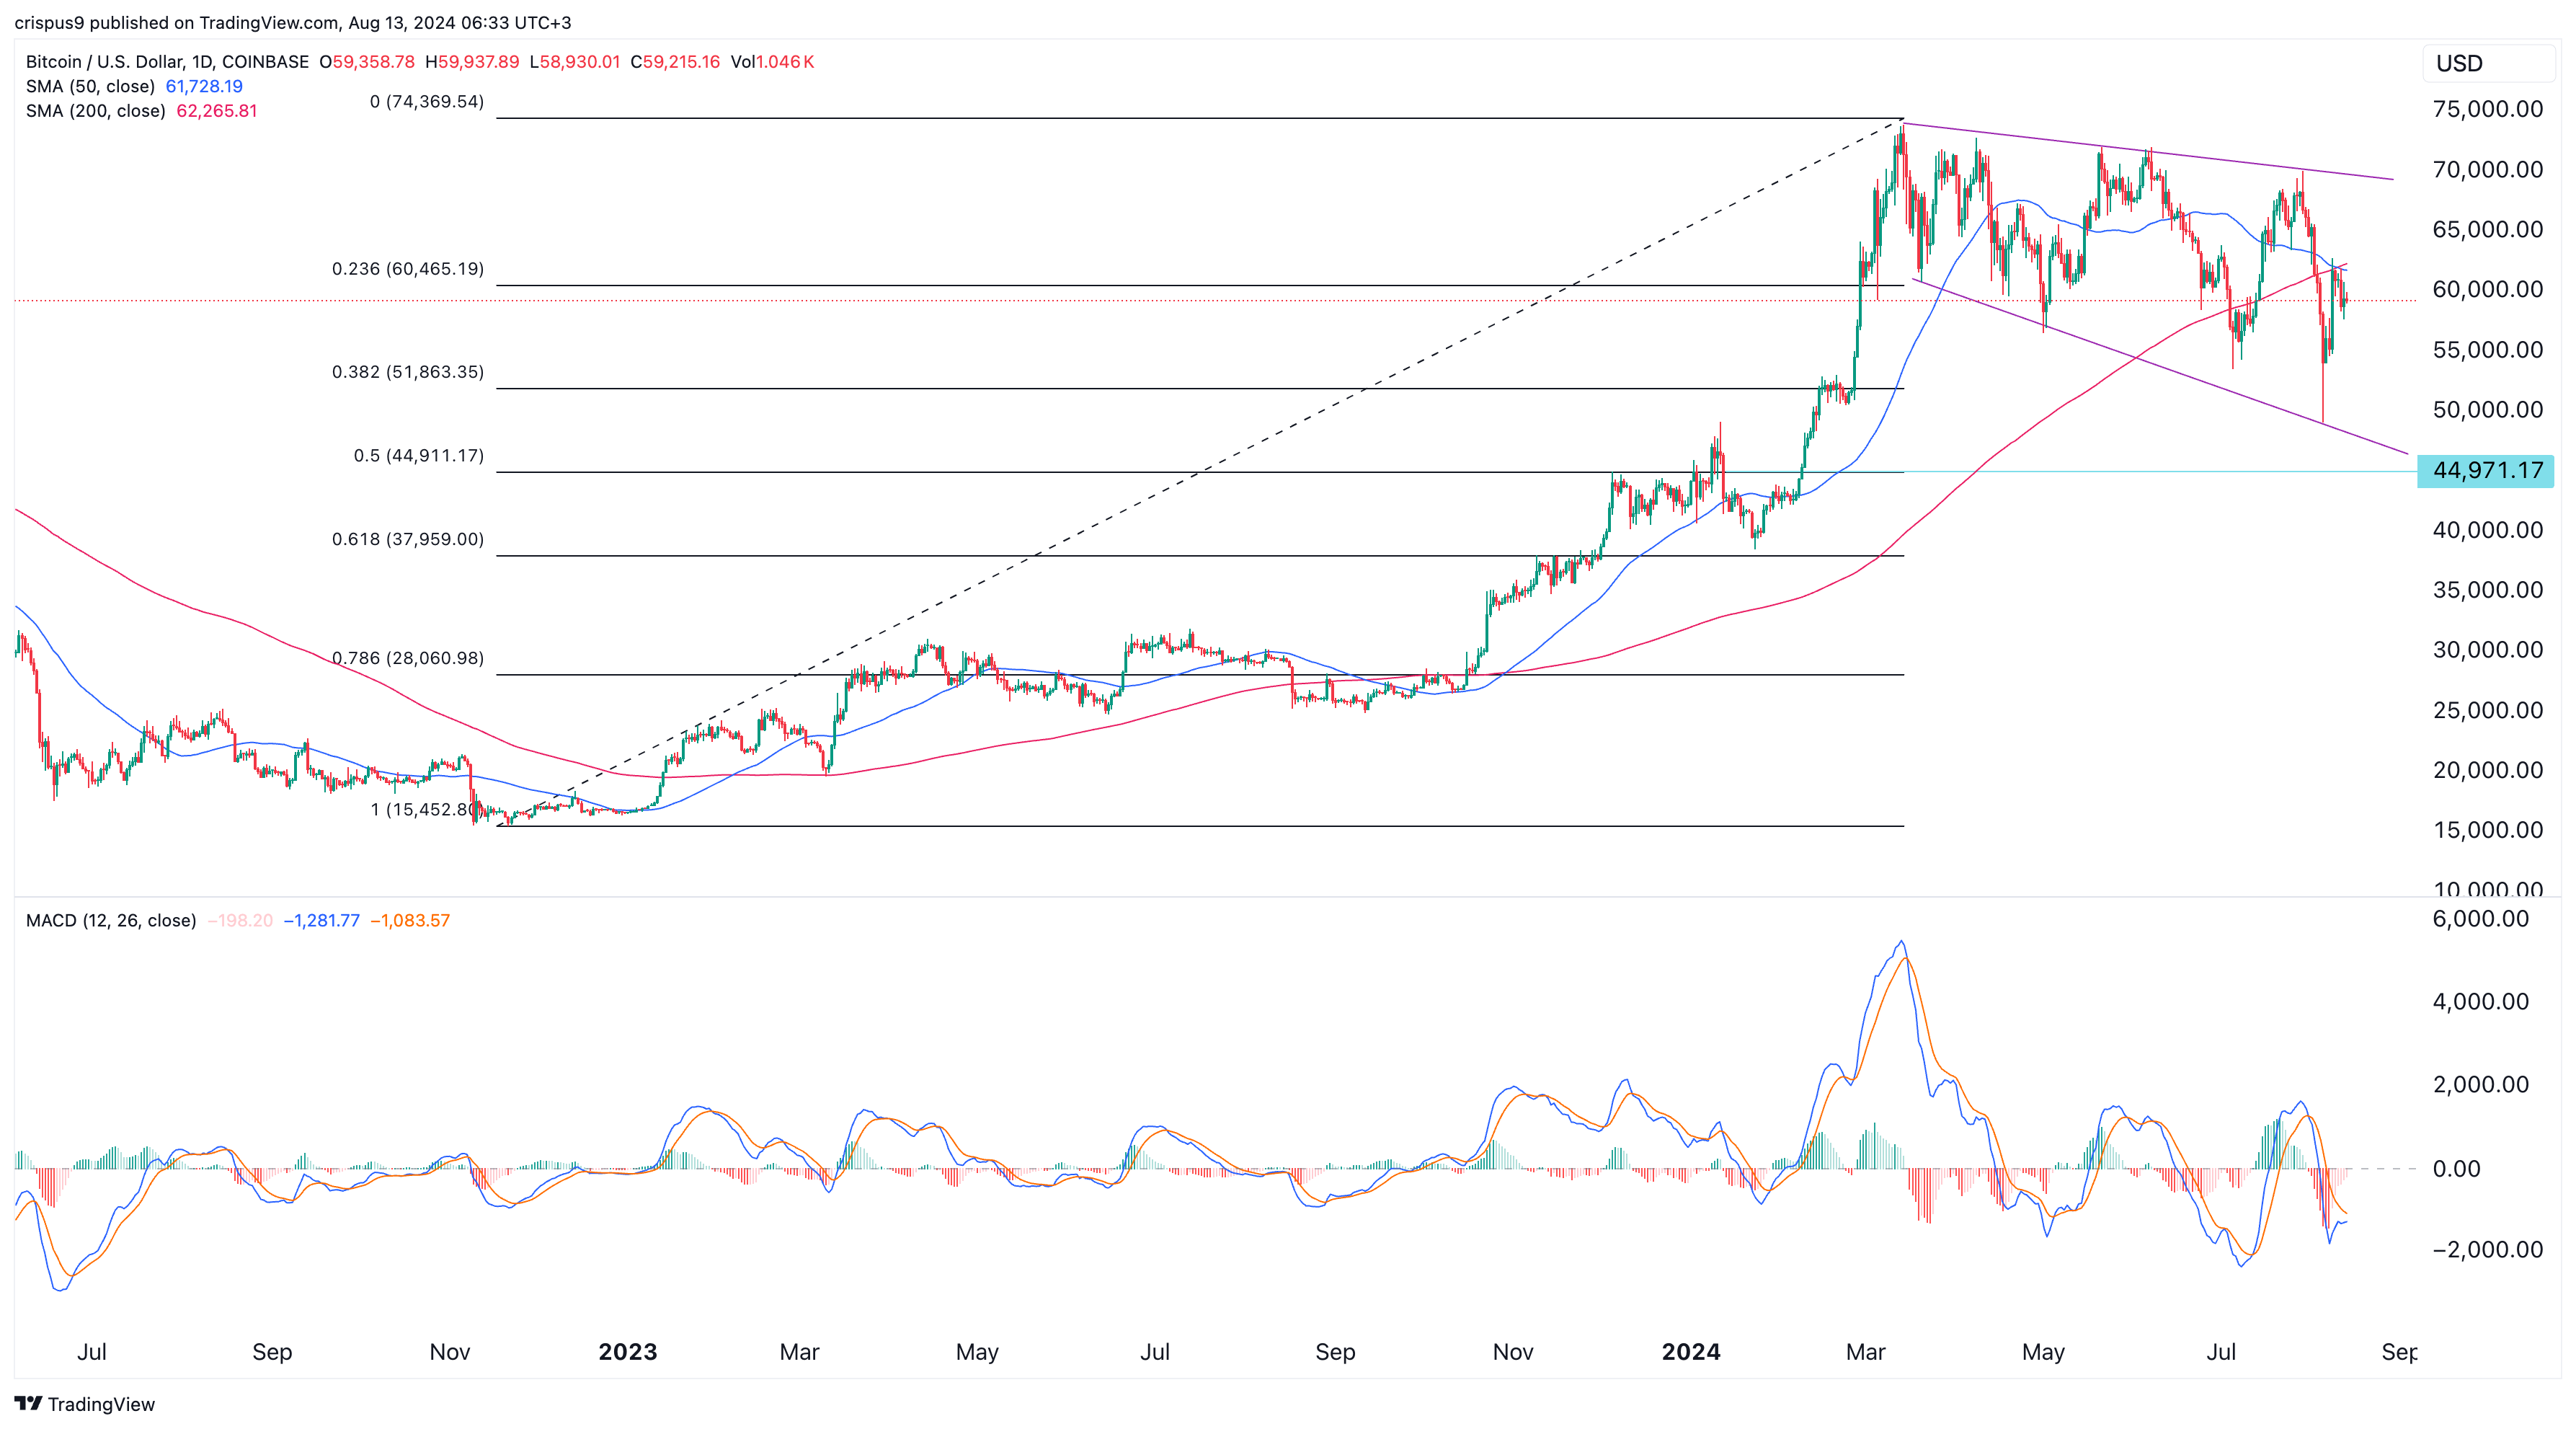Click the 75,000.00 price axis label
The image size is (2576, 1429).
2487,109
